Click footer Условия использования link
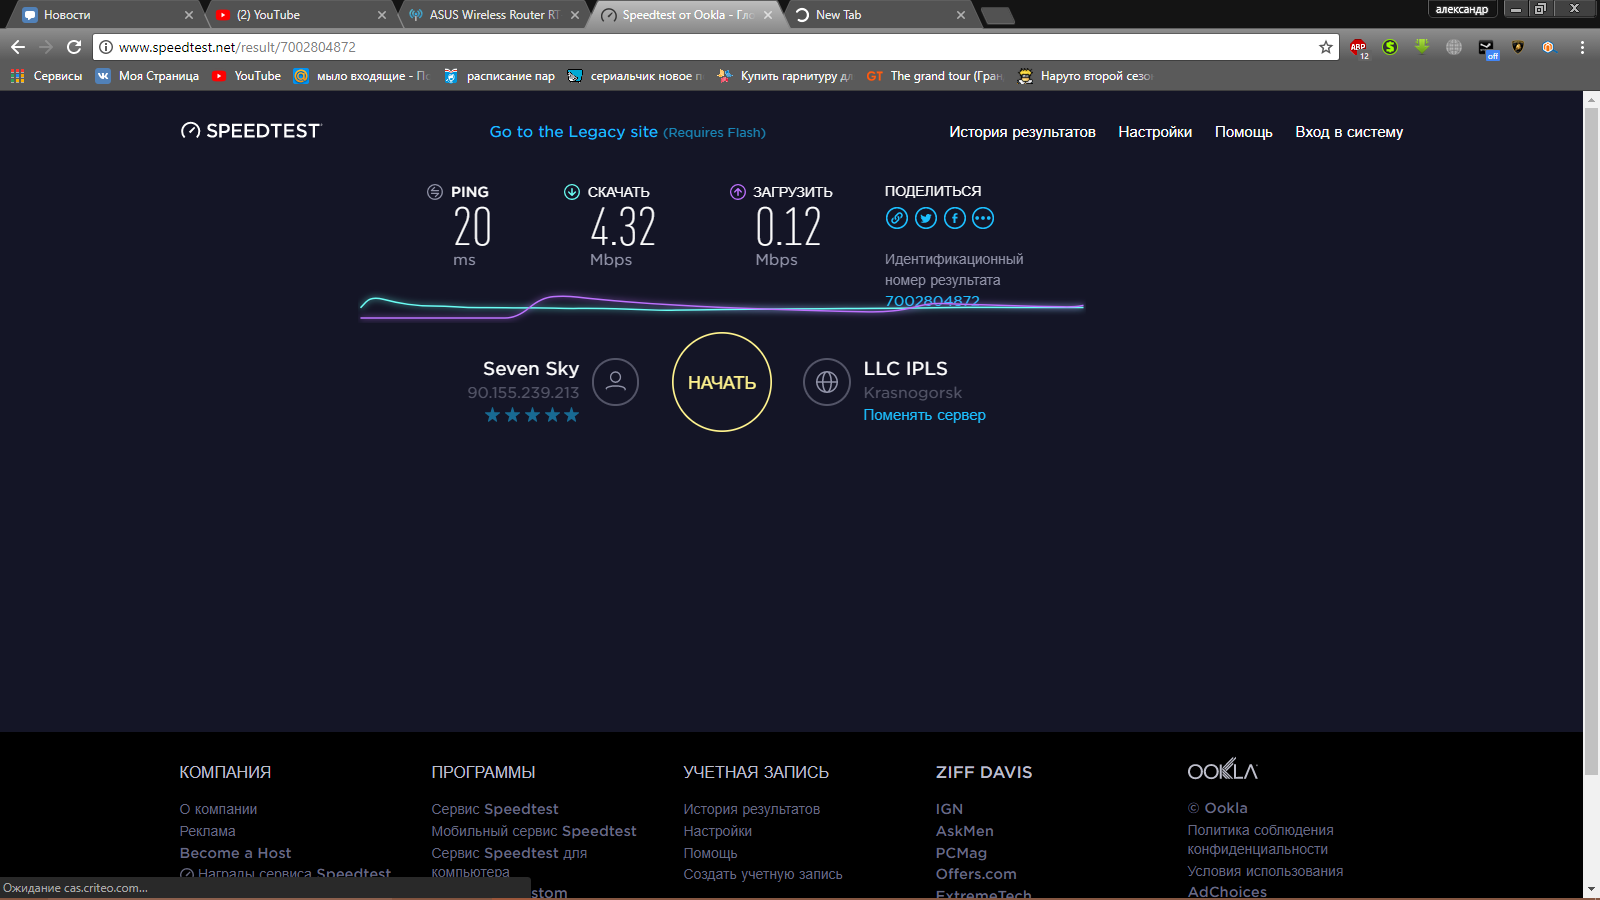The image size is (1600, 900). pos(1265,871)
